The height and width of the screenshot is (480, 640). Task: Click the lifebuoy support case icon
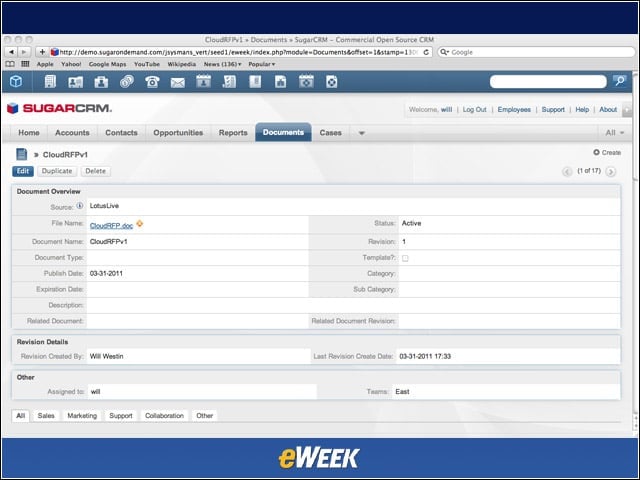tap(332, 82)
